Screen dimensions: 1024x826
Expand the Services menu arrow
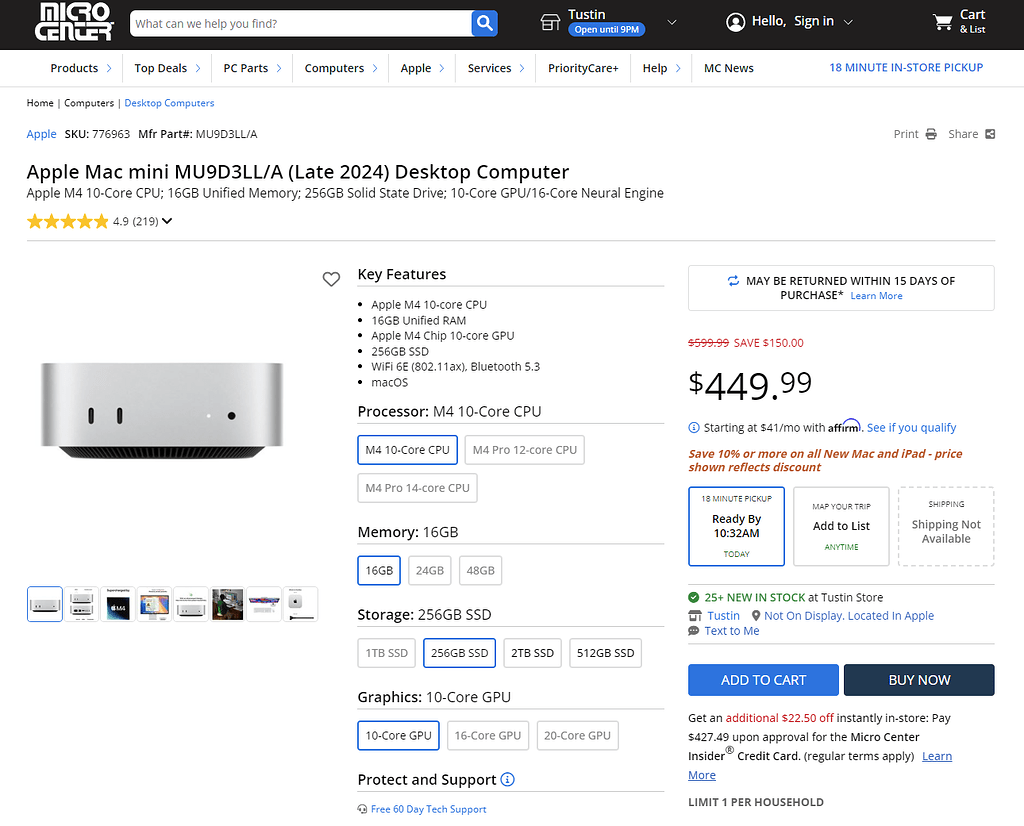click(x=522, y=68)
